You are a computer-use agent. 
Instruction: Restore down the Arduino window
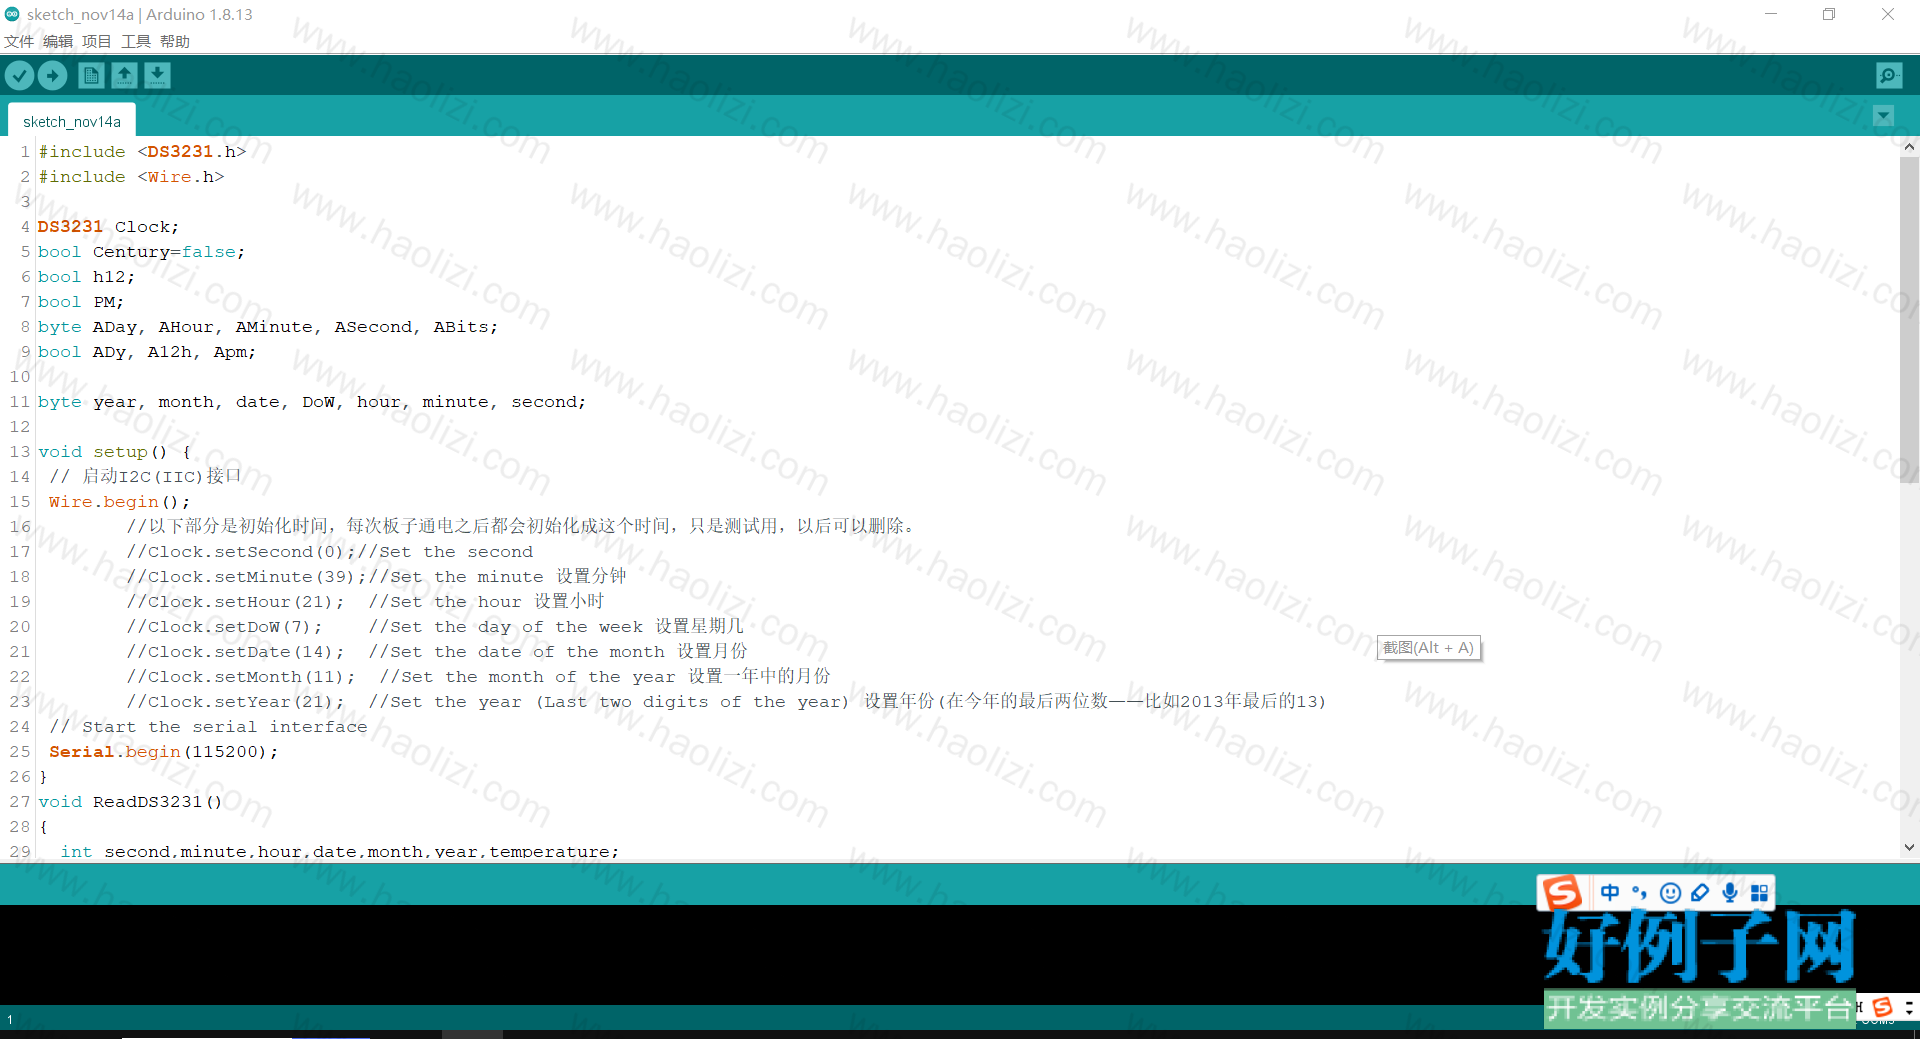click(1829, 14)
